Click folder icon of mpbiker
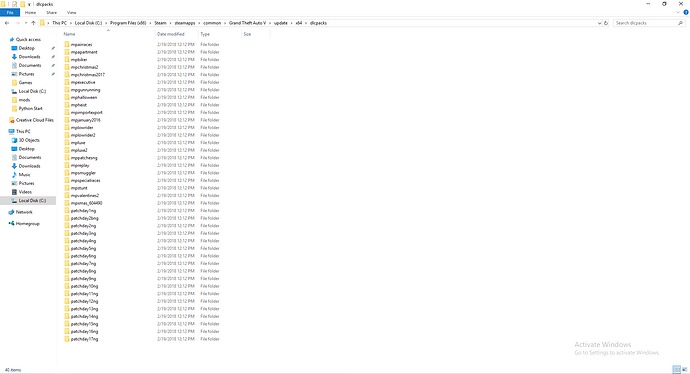This screenshot has height=374, width=690. [x=67, y=59]
